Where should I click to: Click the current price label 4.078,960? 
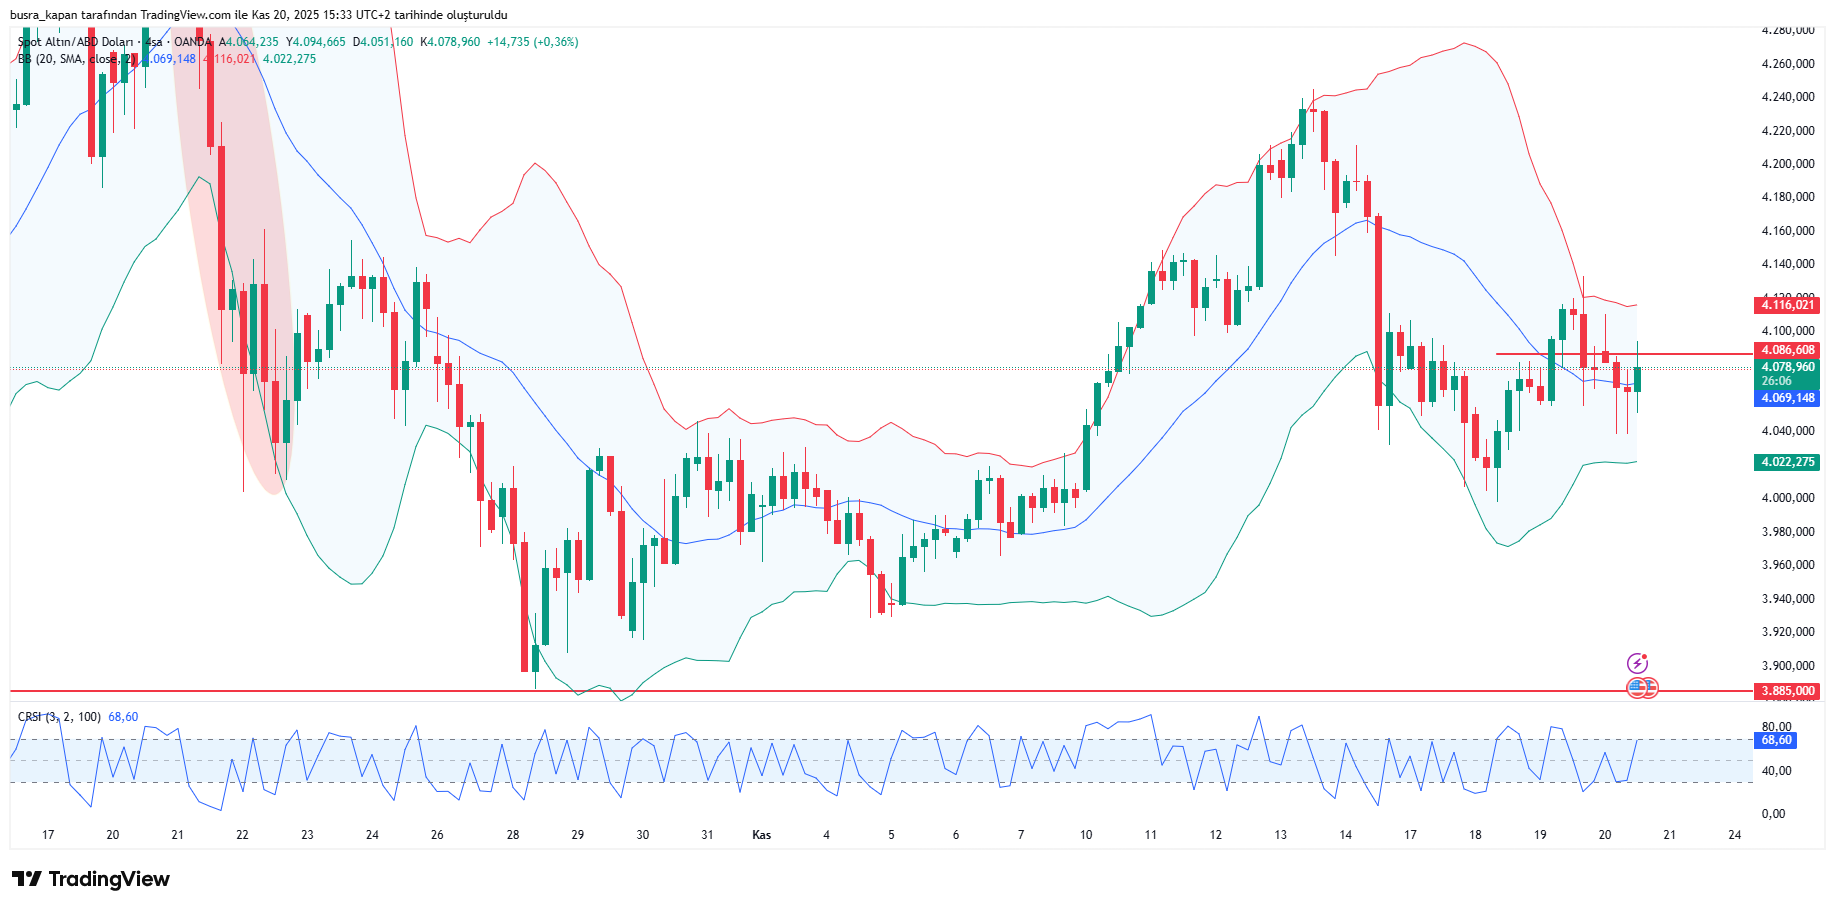coord(1787,367)
